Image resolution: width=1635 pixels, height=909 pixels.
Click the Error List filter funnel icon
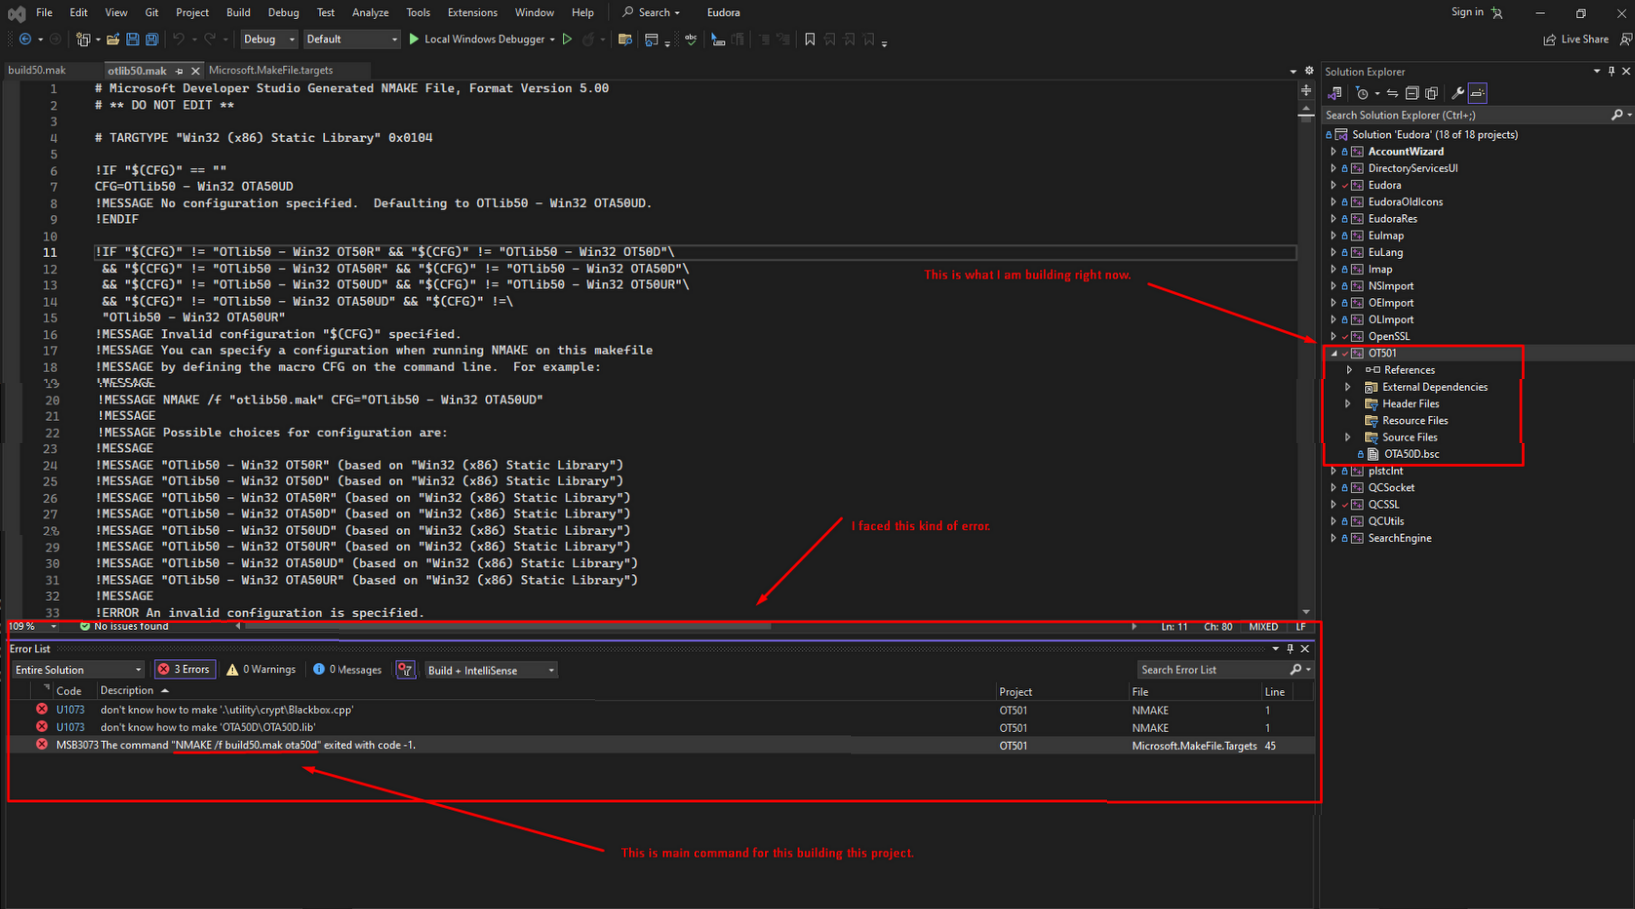[x=405, y=670]
